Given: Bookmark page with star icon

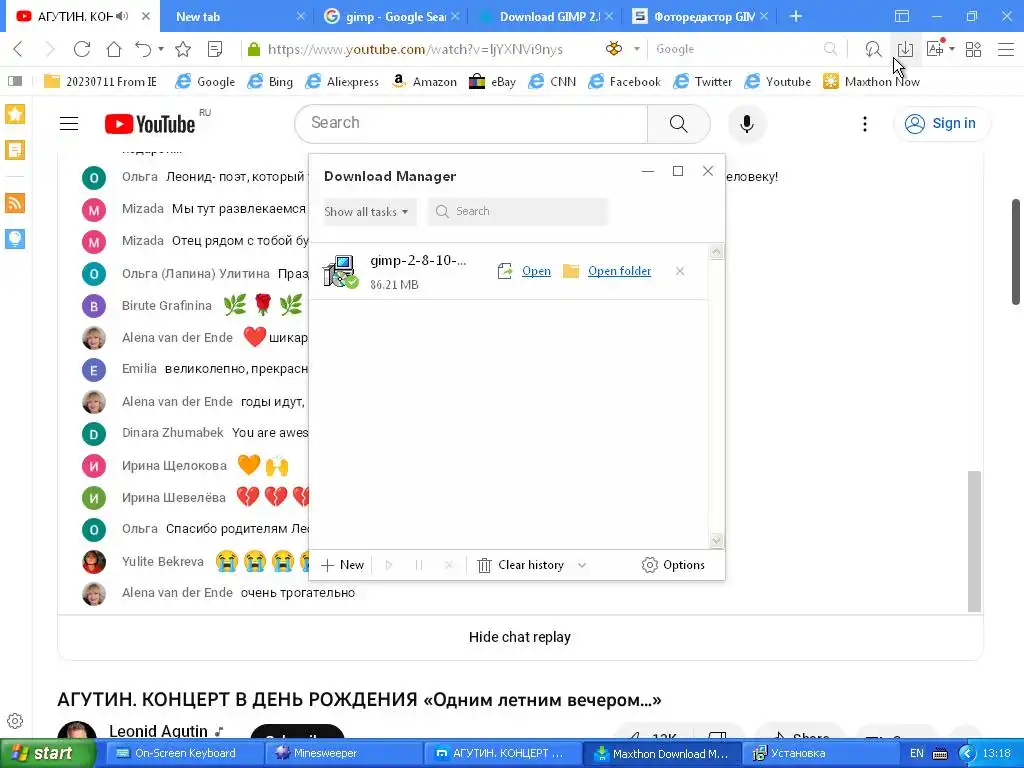Looking at the screenshot, I should (184, 49).
